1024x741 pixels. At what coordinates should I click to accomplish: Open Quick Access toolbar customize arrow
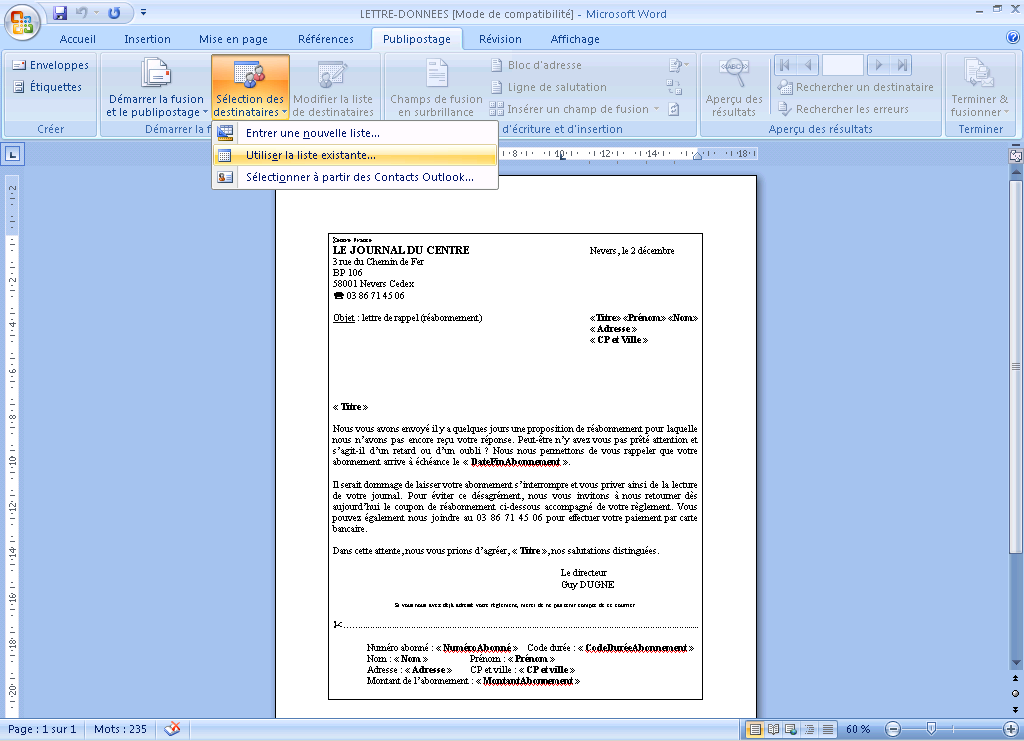143,13
